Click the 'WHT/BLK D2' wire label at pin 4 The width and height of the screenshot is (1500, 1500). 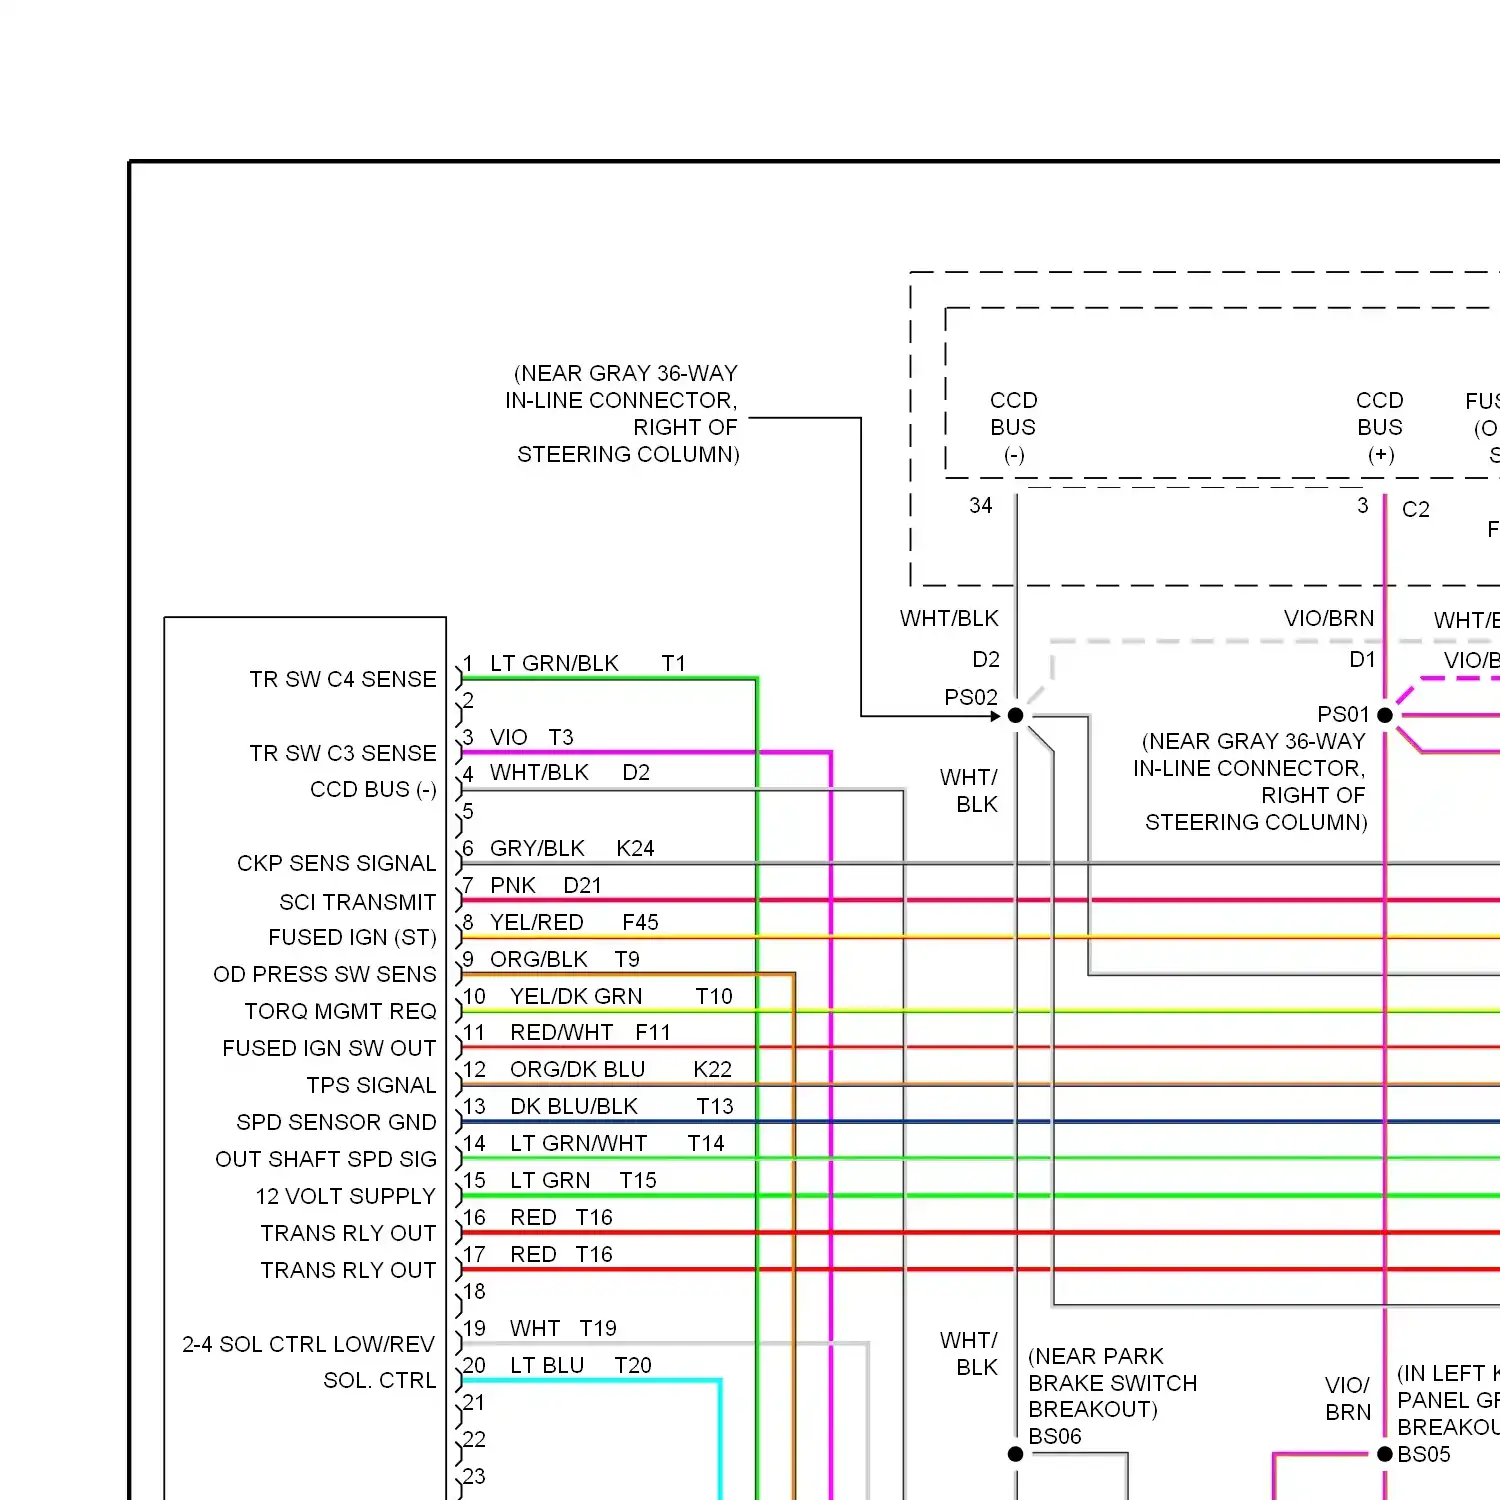[569, 772]
